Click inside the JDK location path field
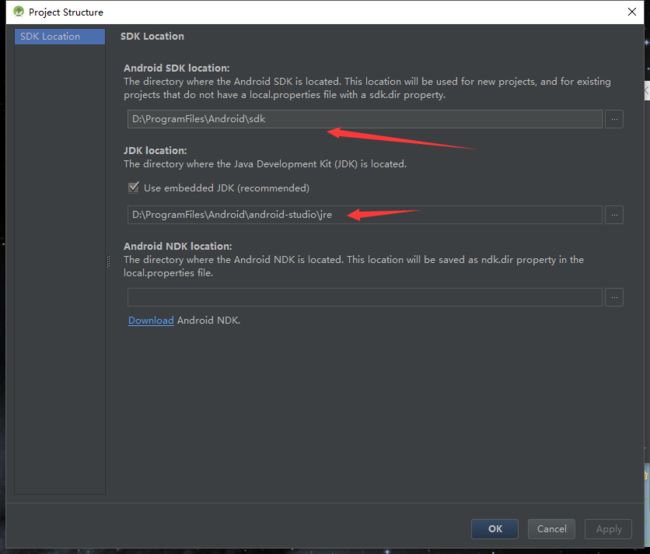The width and height of the screenshot is (650, 554). [365, 215]
